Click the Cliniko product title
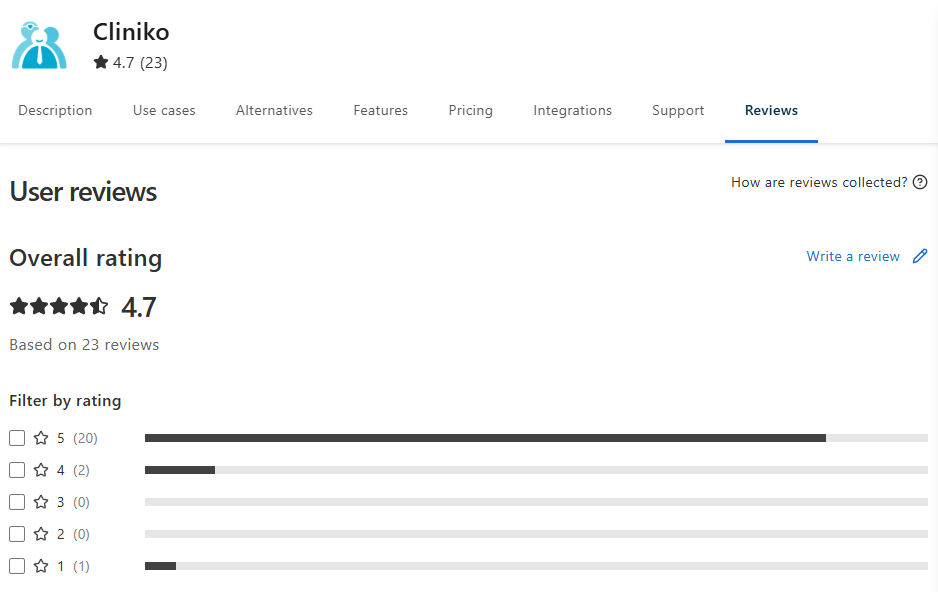Viewport: 938px width, 592px height. click(x=131, y=32)
